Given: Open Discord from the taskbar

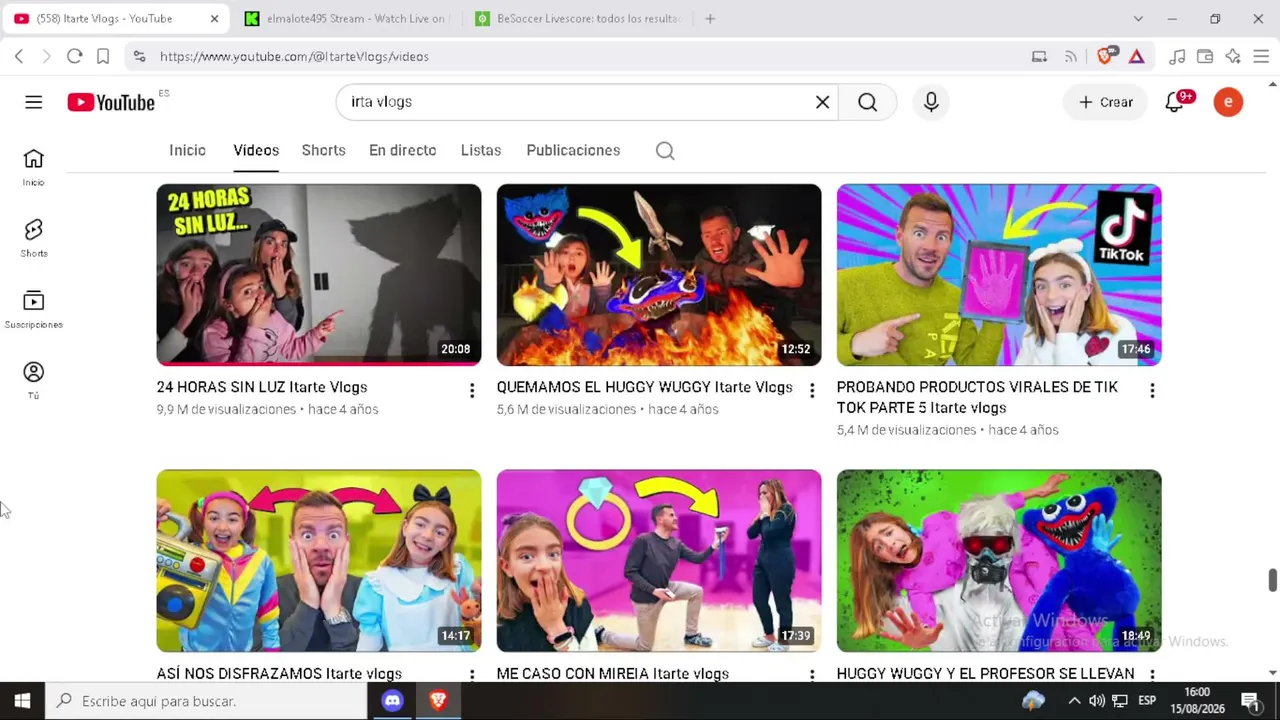Looking at the screenshot, I should pyautogui.click(x=392, y=701).
